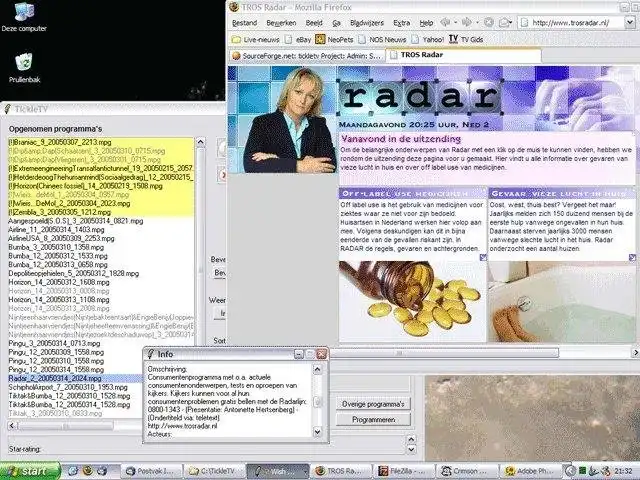Open the Bestand menu
Image resolution: width=640 pixels, height=480 pixels.
(244, 23)
